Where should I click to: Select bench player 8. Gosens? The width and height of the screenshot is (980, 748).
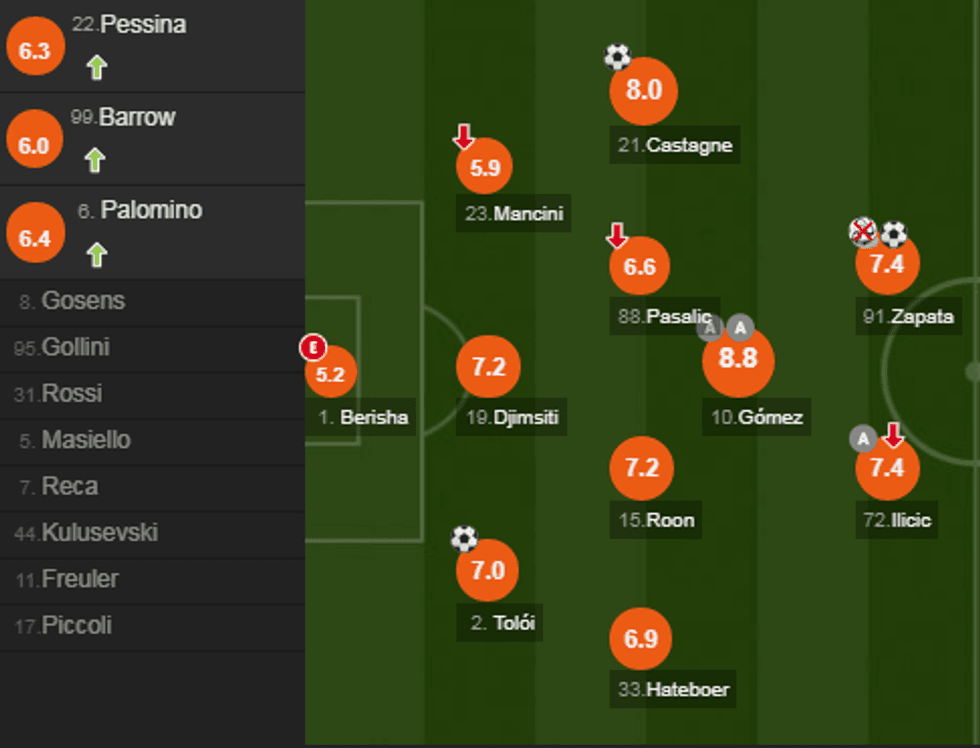(x=72, y=301)
